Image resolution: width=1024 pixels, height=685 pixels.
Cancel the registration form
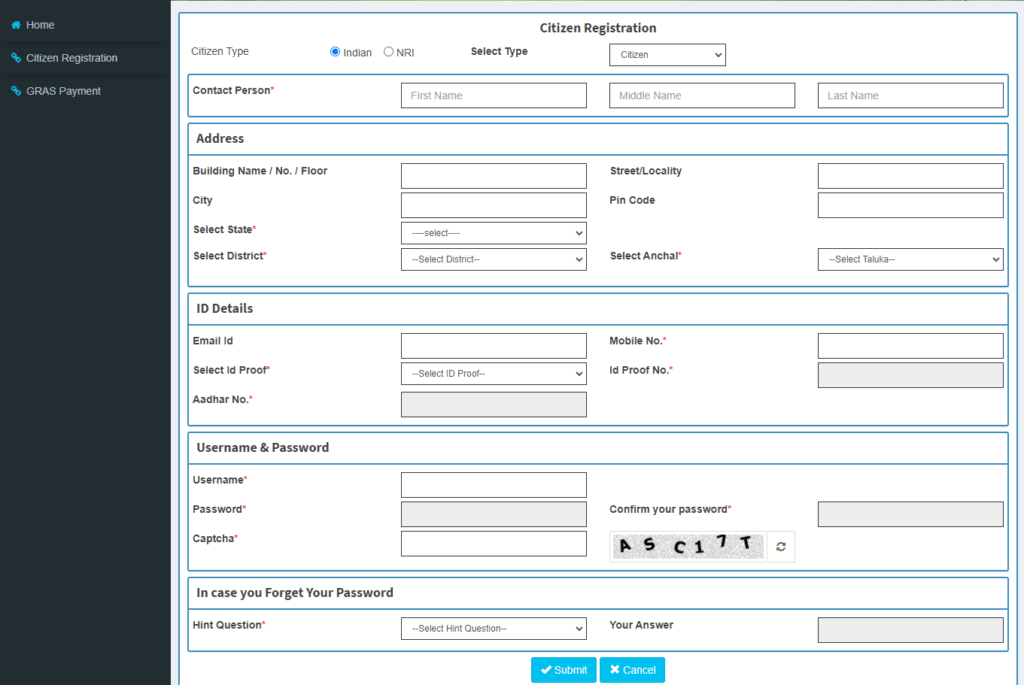pyautogui.click(x=632, y=670)
